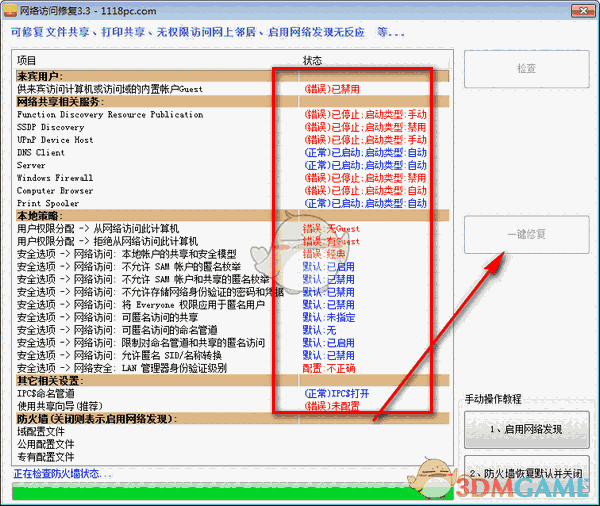
Task: Click the 正在检查防火墙状态 status text
Action: coord(62,474)
